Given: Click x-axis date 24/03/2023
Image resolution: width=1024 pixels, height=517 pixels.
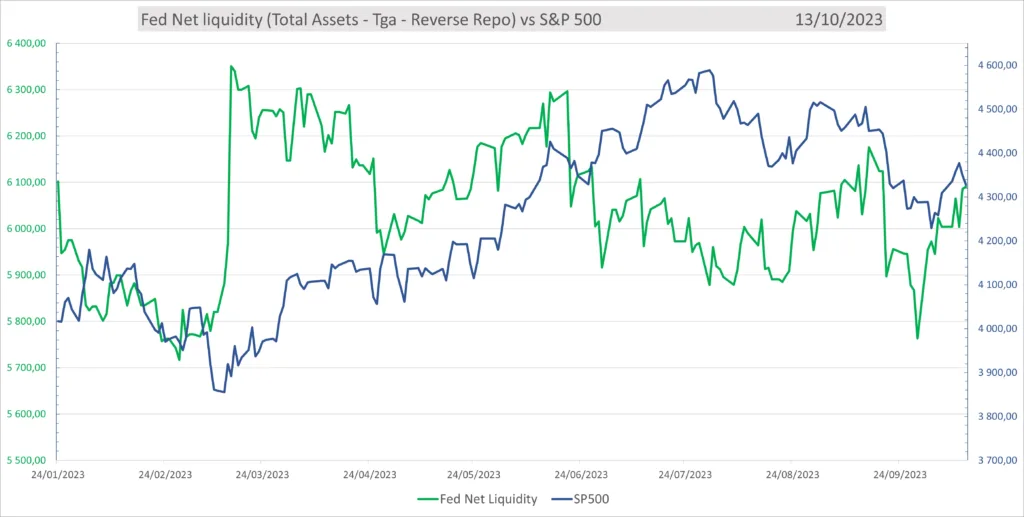Looking at the screenshot, I should point(264,475).
